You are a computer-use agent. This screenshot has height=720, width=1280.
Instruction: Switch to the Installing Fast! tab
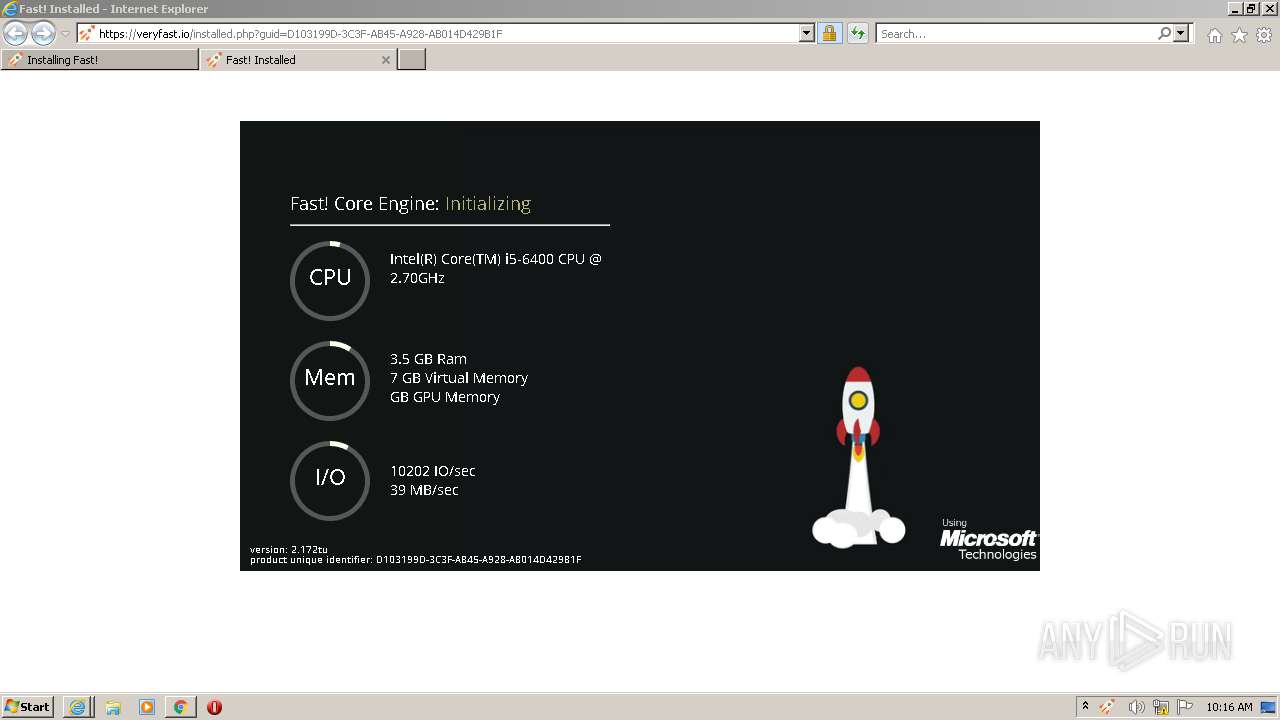99,60
